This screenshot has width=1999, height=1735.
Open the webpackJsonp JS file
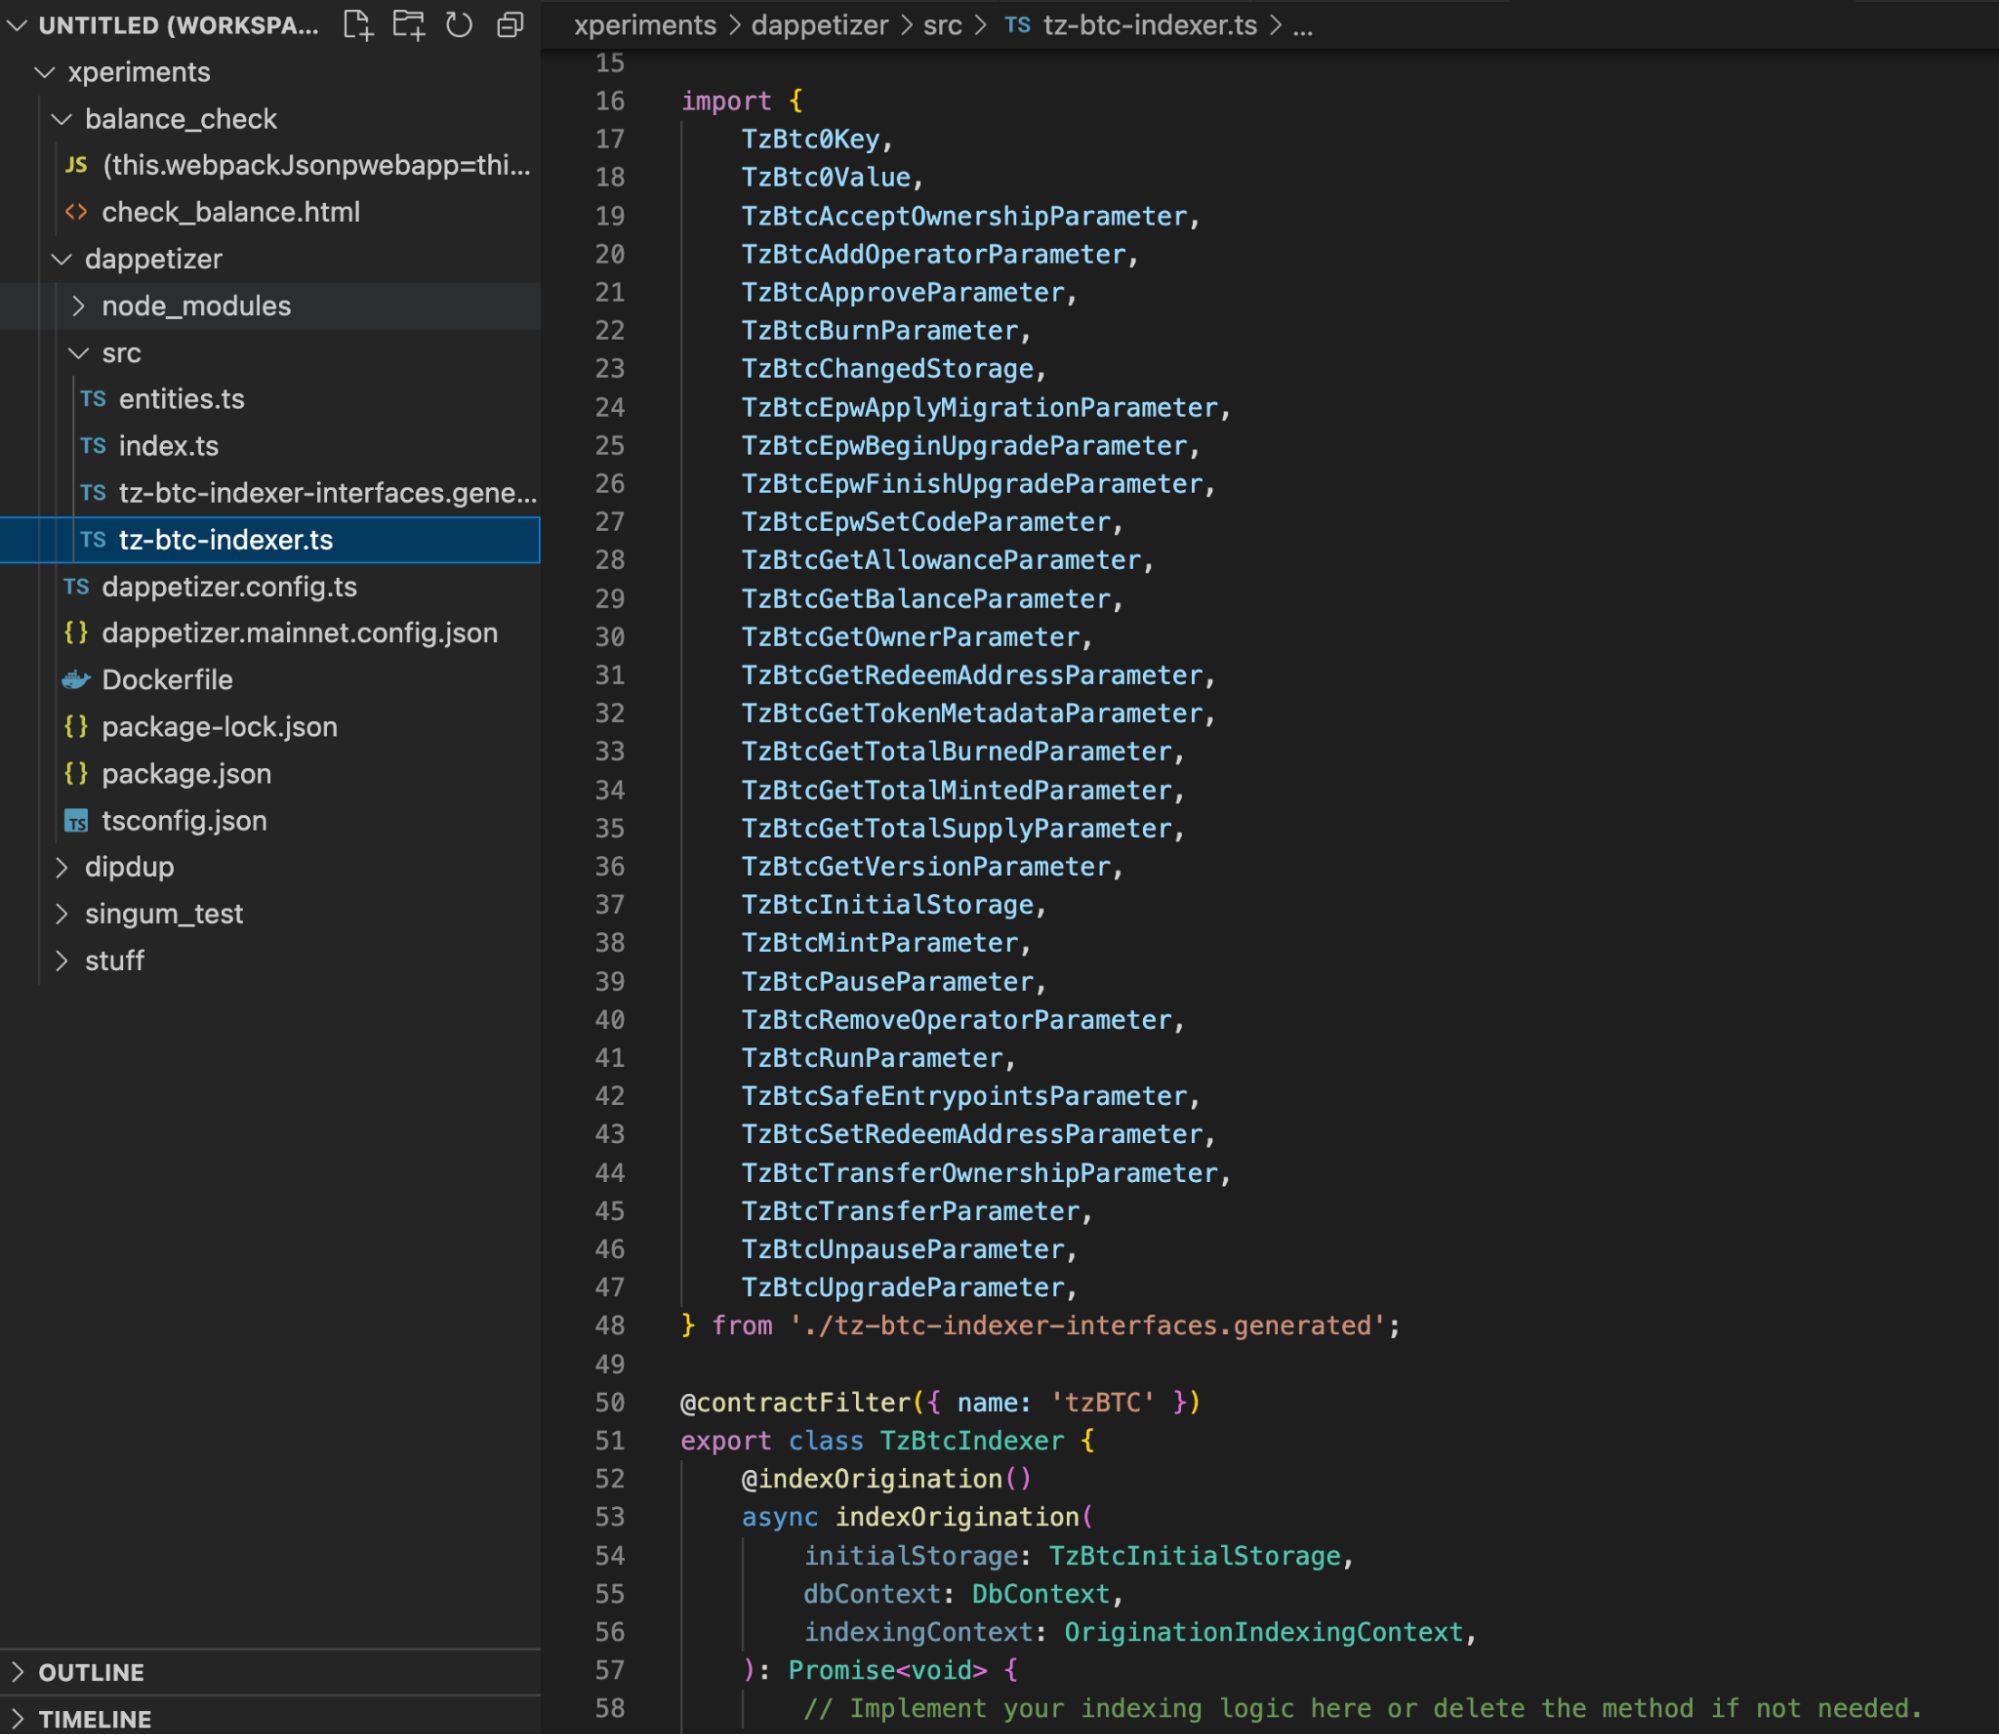315,165
